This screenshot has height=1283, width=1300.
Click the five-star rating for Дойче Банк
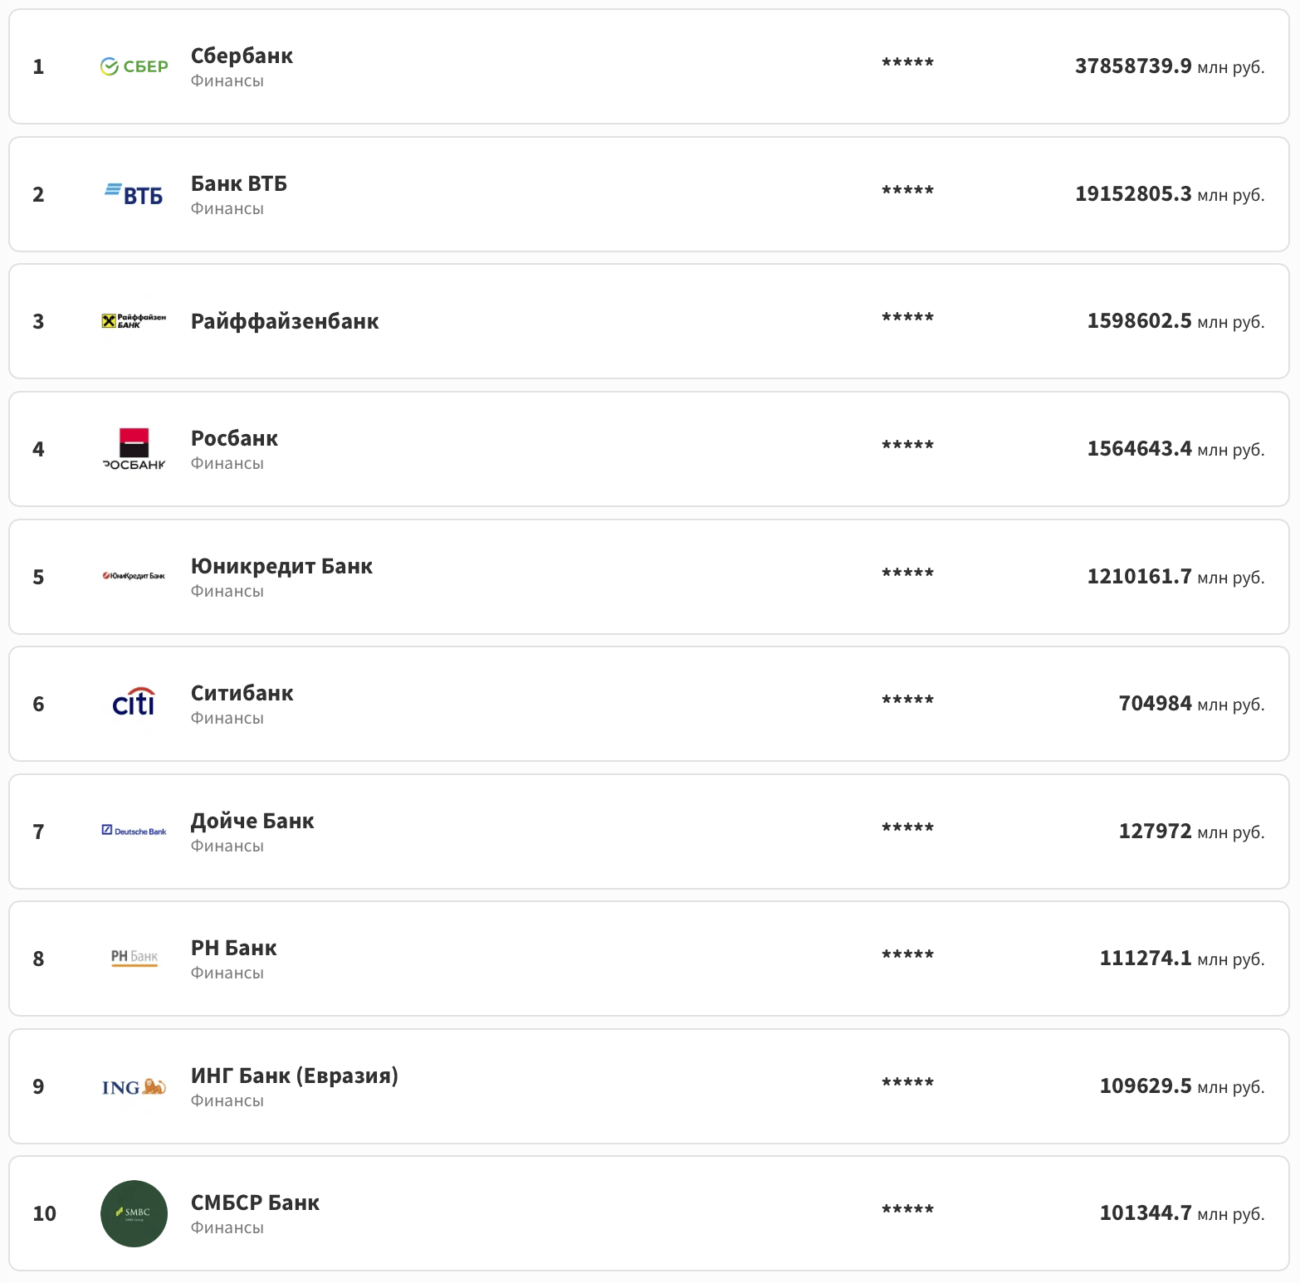click(x=908, y=828)
